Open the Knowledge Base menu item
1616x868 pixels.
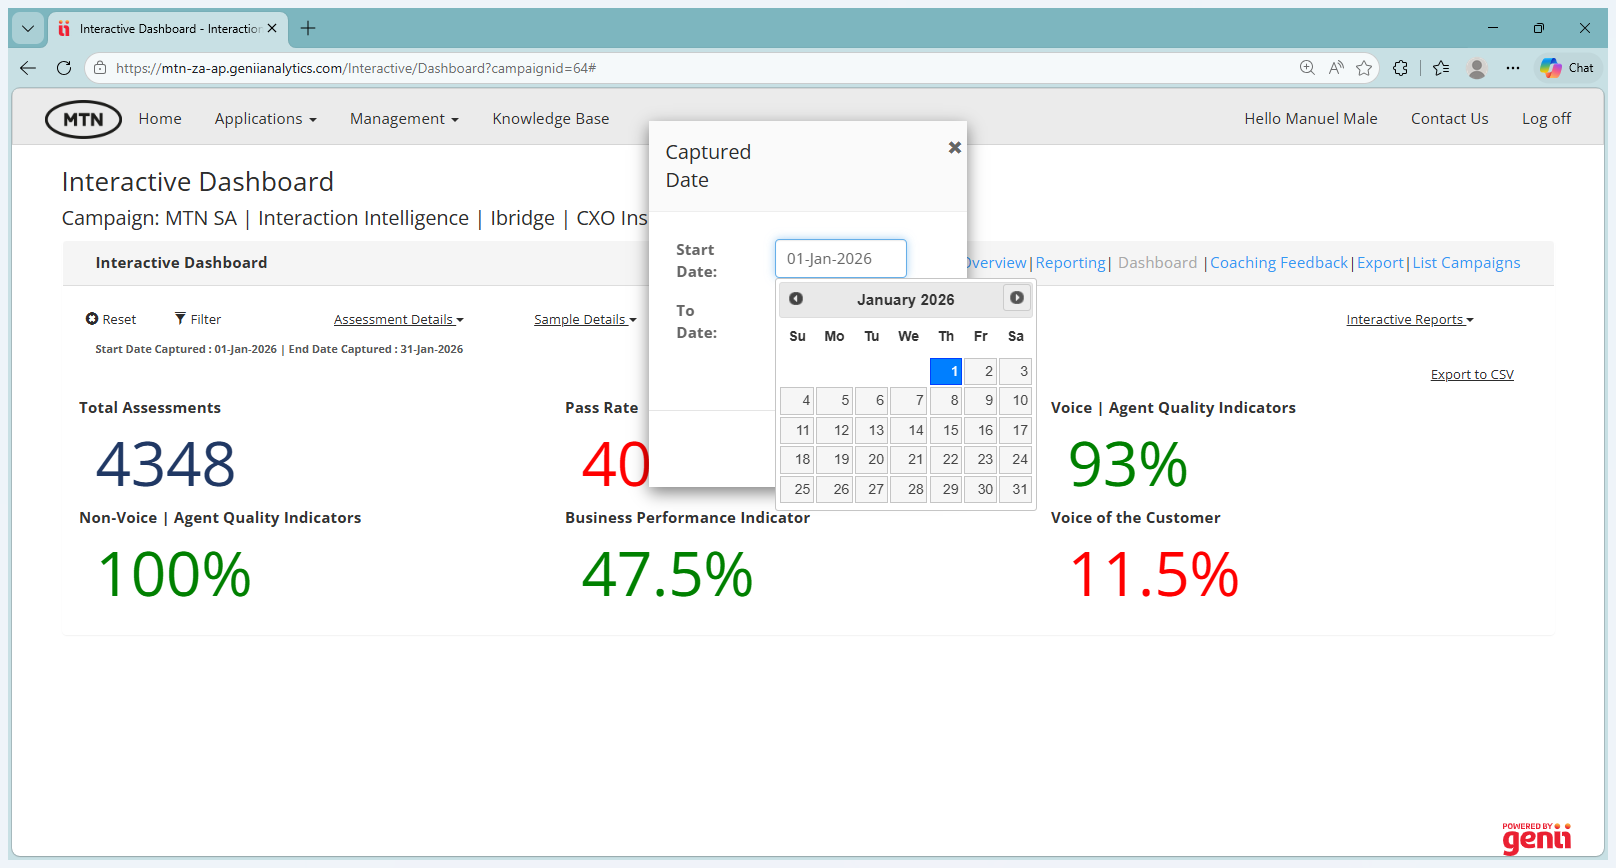tap(550, 119)
